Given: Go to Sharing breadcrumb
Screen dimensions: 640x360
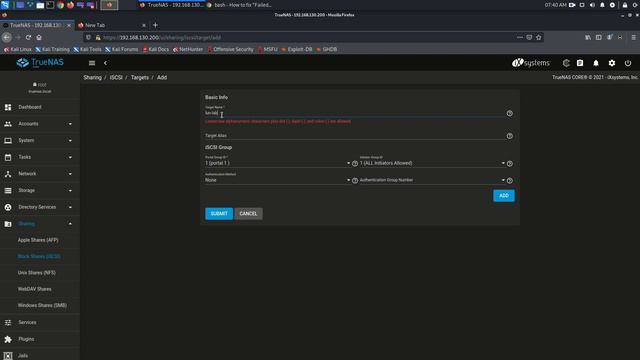Looking at the screenshot, I should tap(93, 78).
